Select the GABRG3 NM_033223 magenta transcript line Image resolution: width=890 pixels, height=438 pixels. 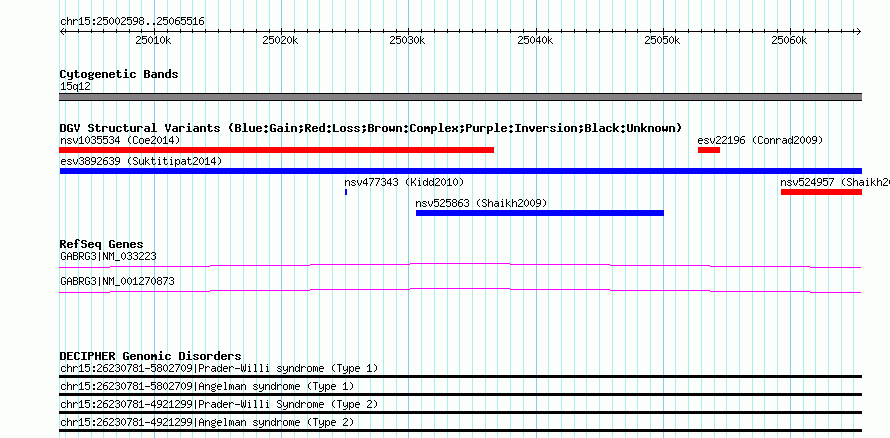click(460, 265)
